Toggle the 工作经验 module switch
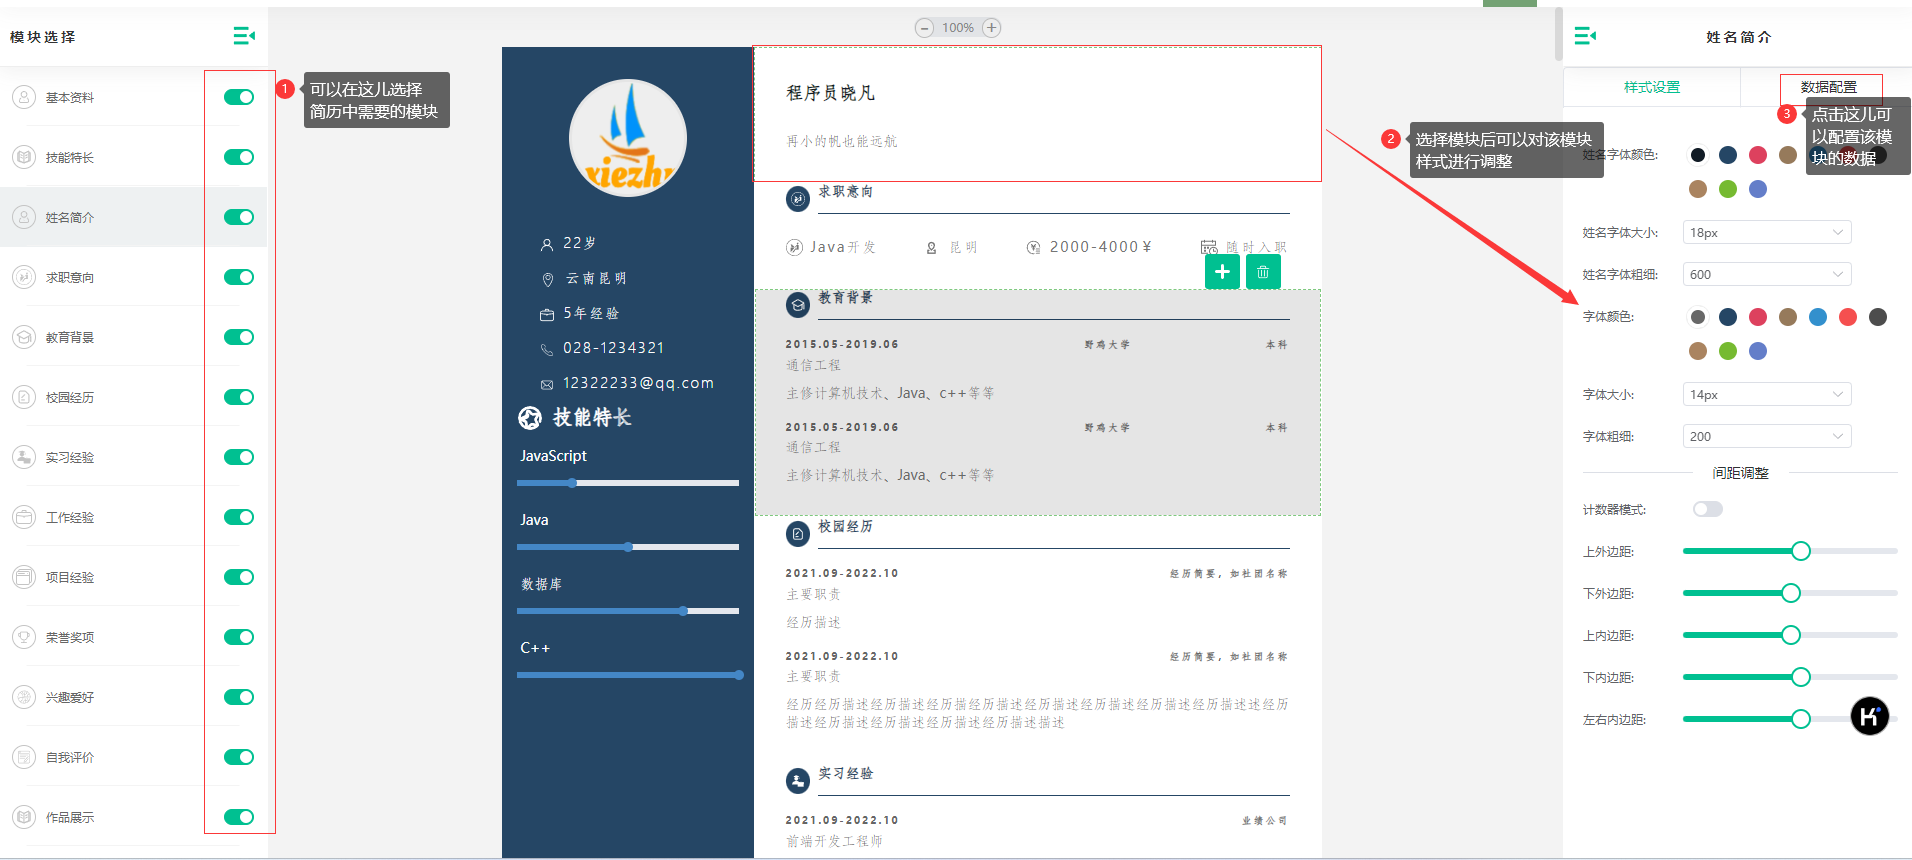Viewport: 1912px width, 860px height. 239,517
